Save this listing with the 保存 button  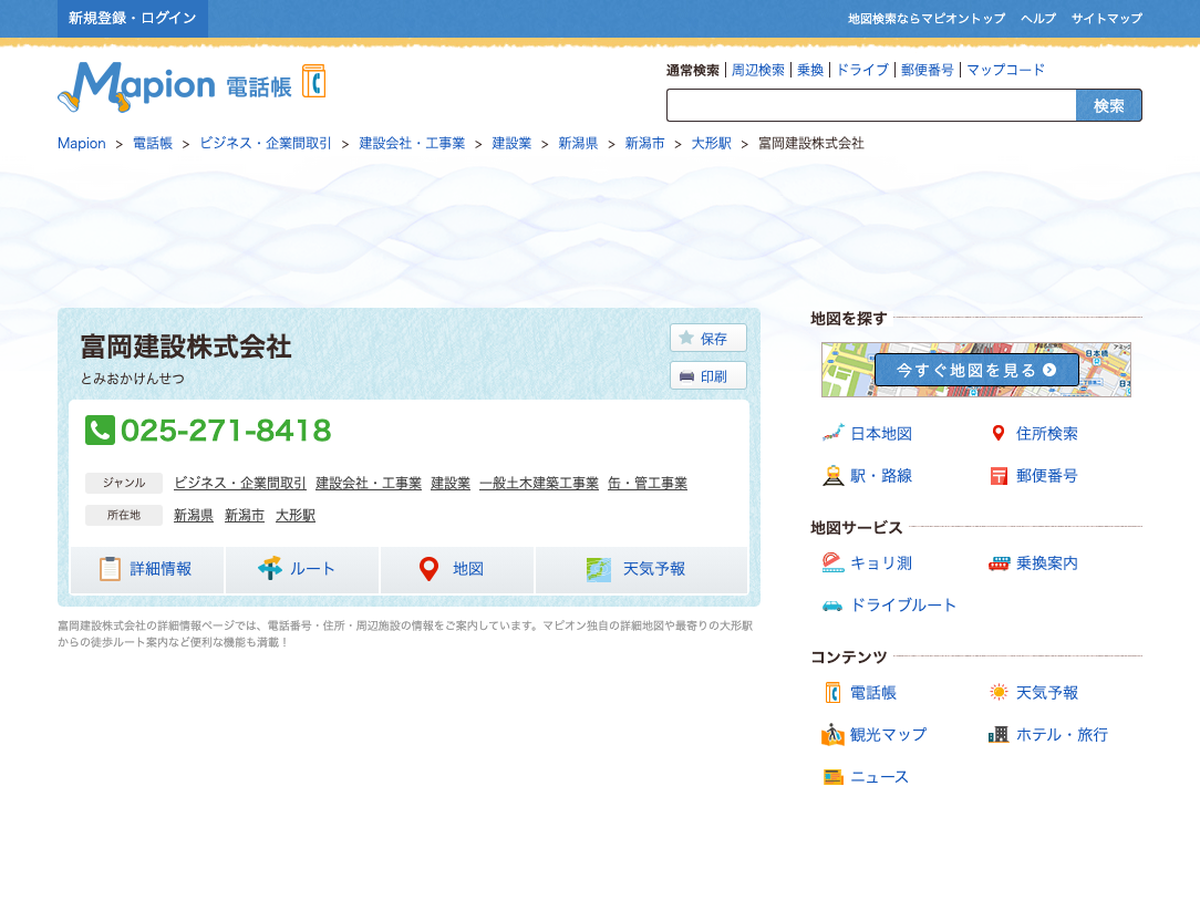coord(708,338)
